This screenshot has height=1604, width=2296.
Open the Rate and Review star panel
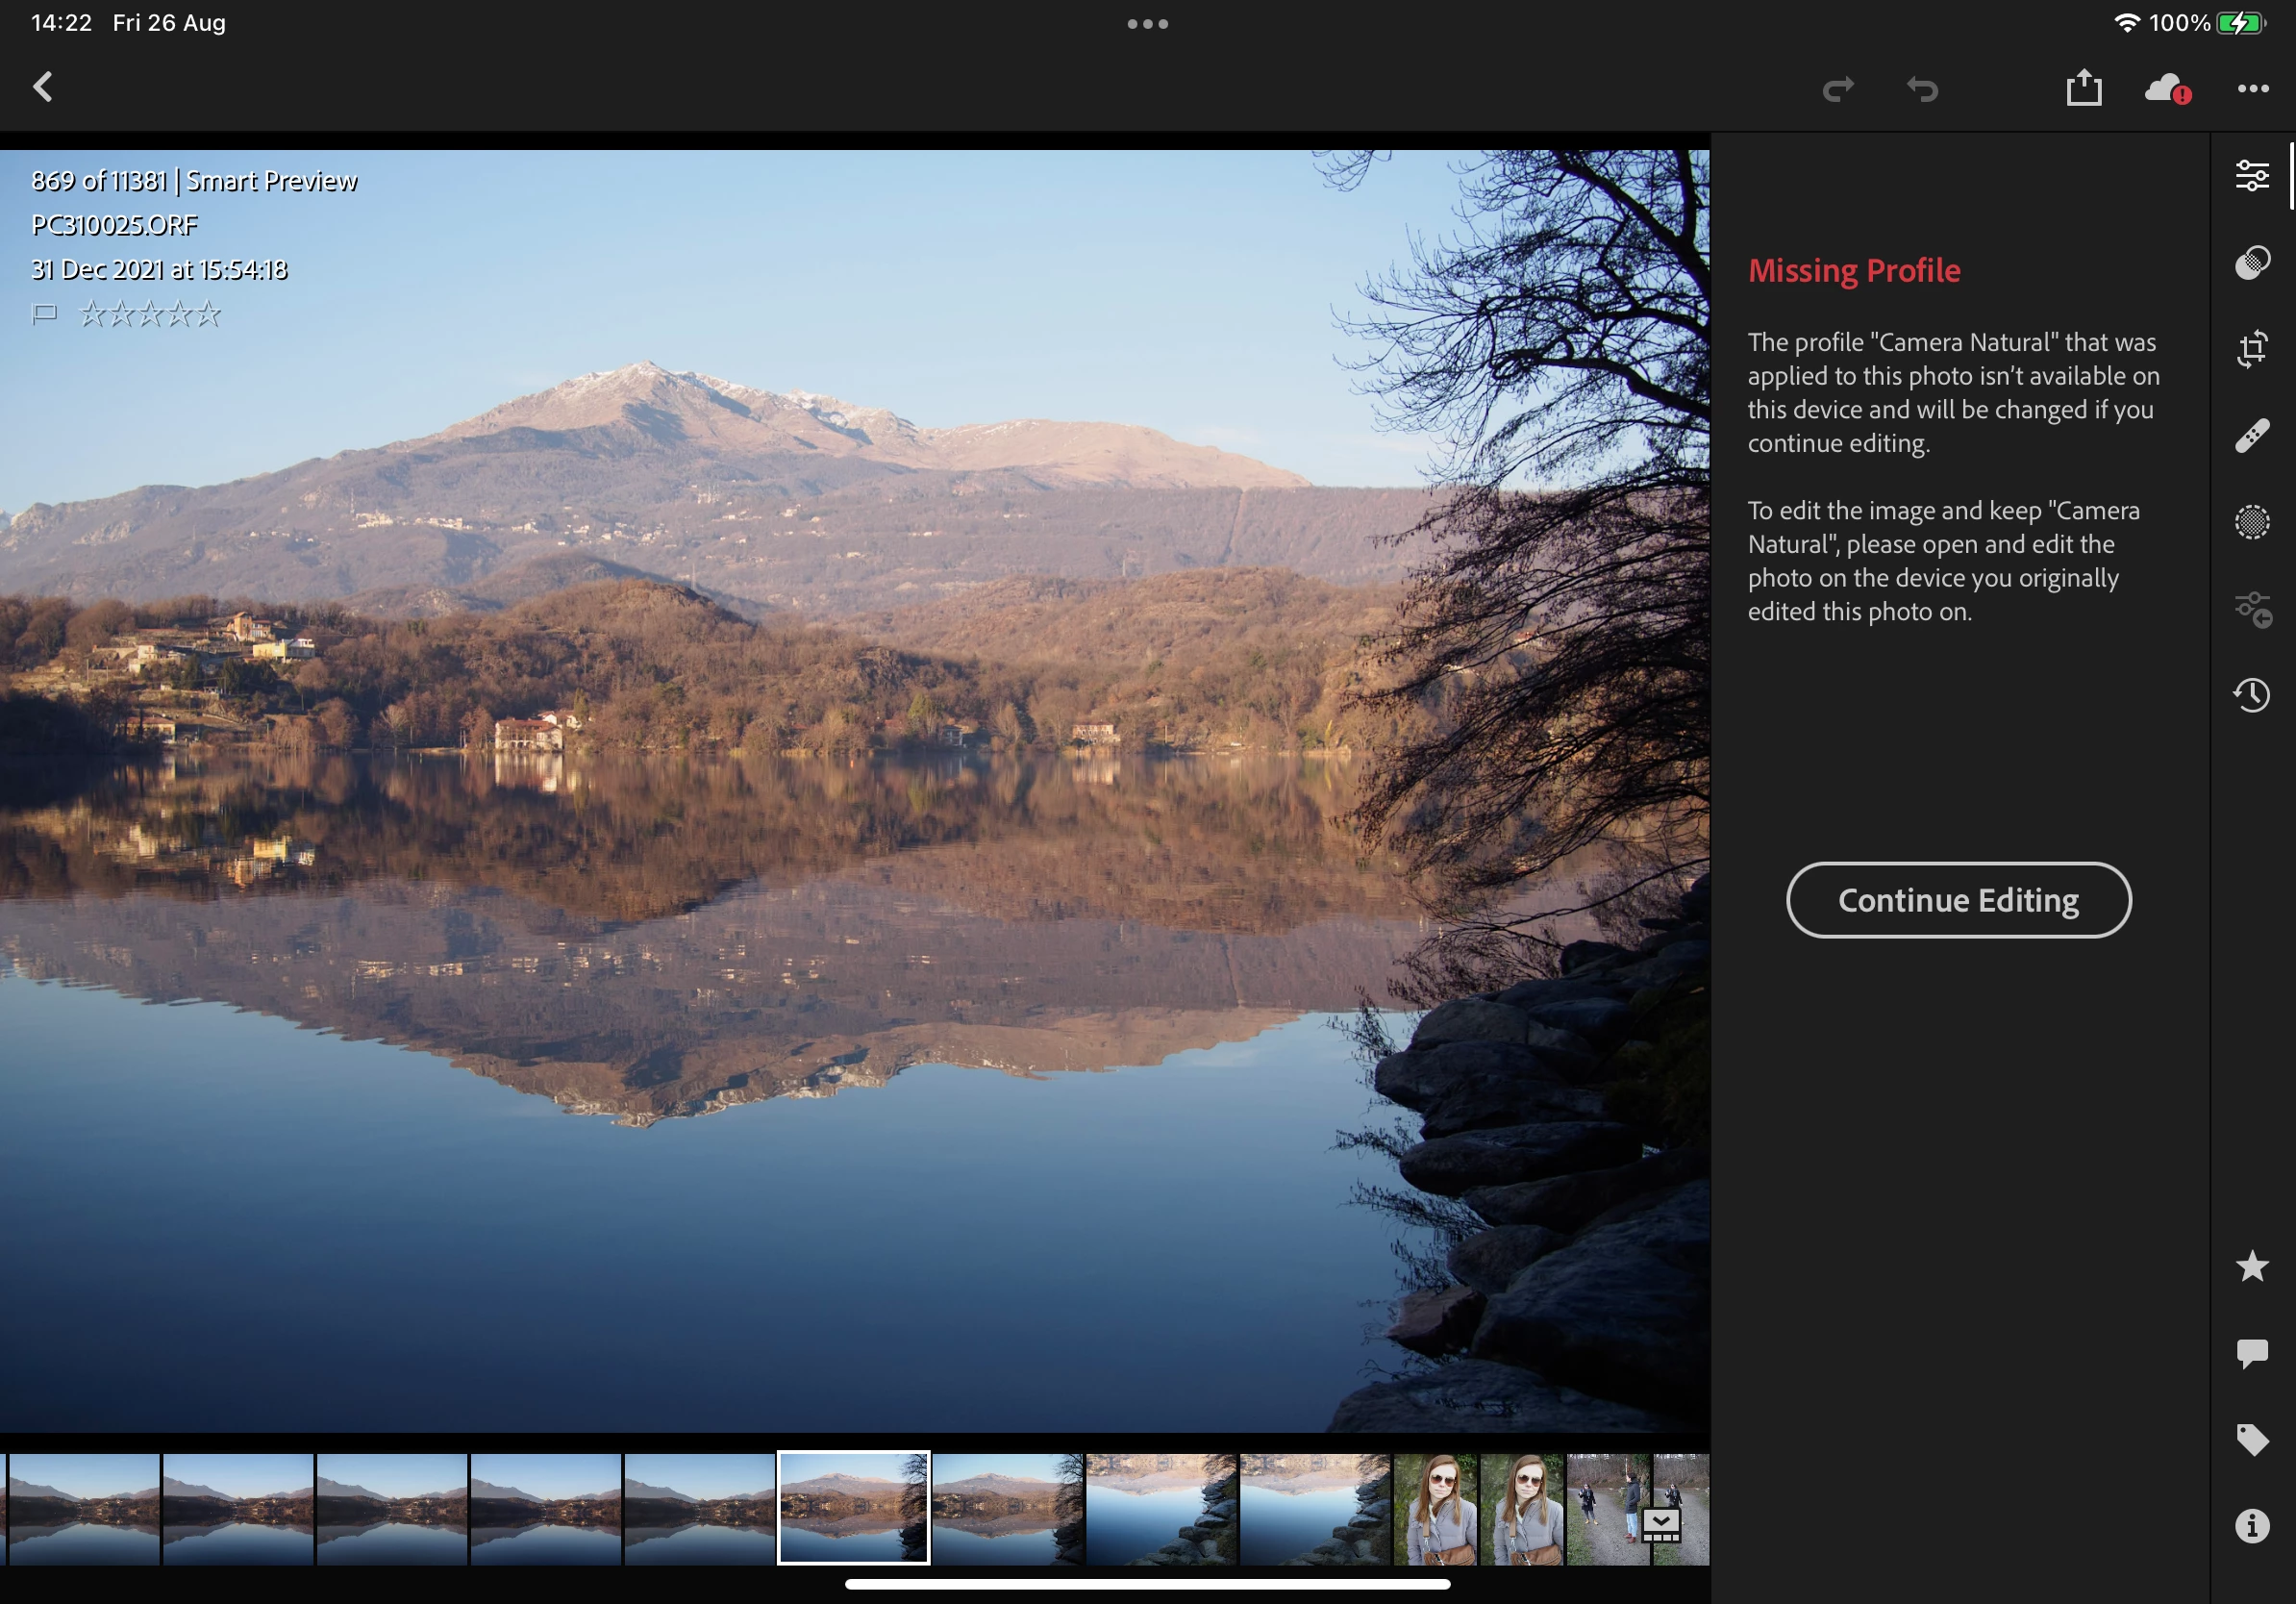[2251, 1266]
